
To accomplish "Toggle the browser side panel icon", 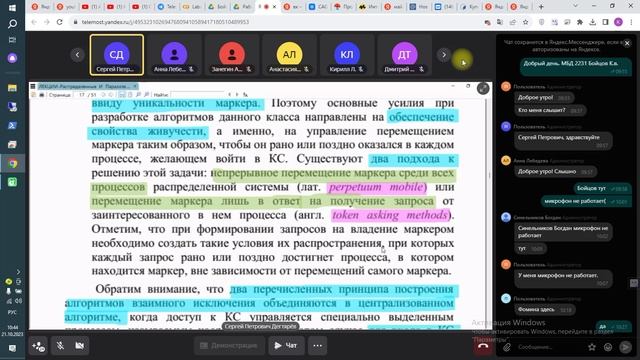I will point(606,22).
